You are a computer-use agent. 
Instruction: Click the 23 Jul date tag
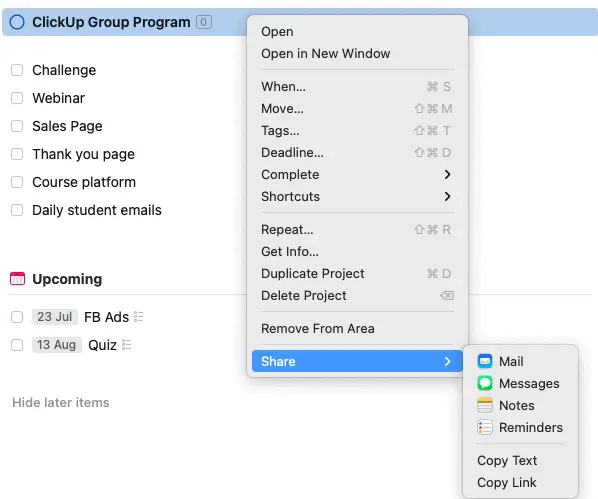click(55, 317)
